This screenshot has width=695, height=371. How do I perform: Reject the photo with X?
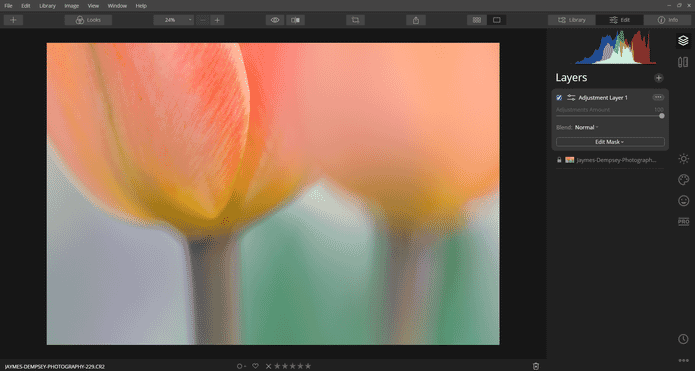point(268,366)
